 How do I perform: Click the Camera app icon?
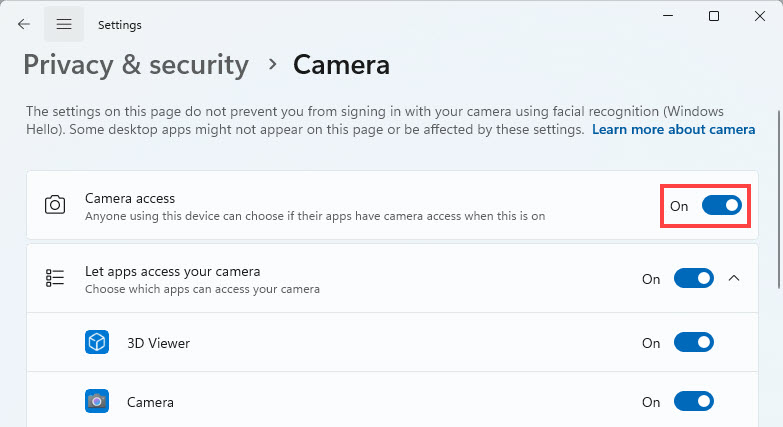(x=97, y=402)
